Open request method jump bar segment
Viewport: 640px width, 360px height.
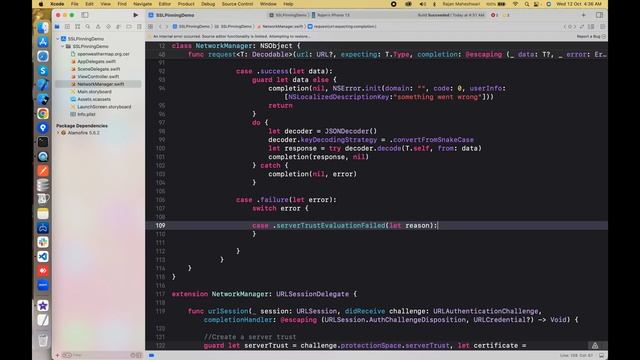coord(342,27)
